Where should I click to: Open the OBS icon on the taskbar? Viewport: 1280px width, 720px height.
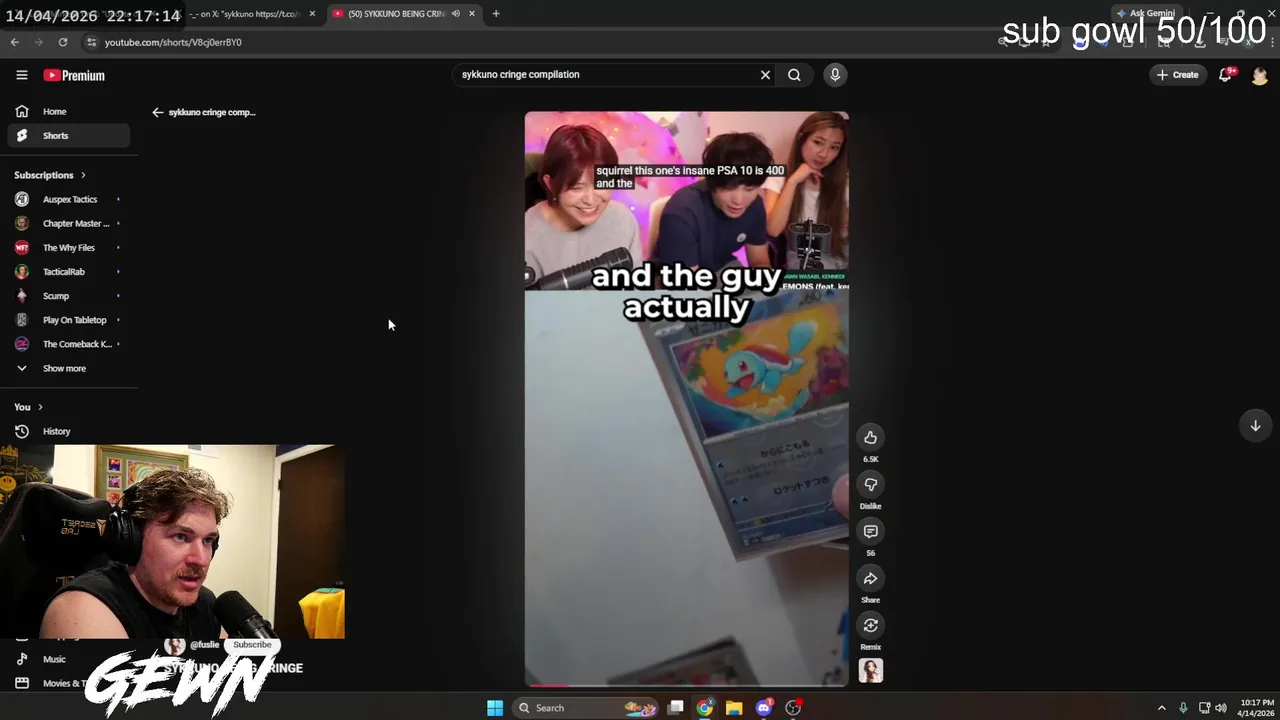tap(793, 708)
